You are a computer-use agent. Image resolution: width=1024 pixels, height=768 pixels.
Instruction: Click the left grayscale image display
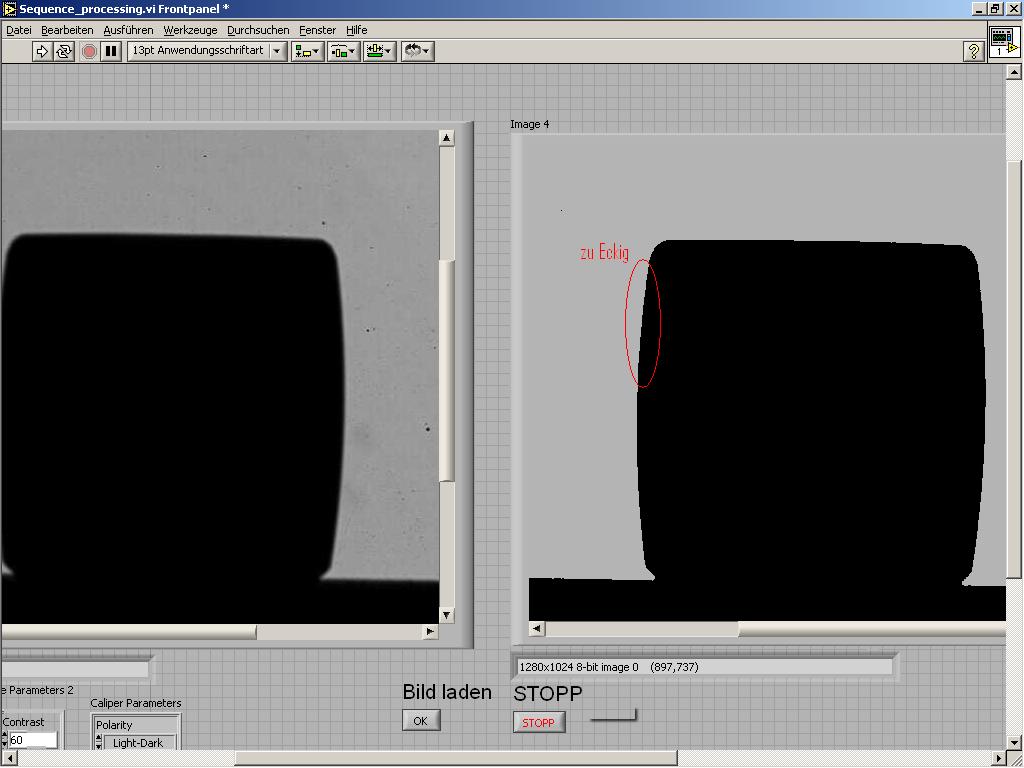click(x=220, y=377)
